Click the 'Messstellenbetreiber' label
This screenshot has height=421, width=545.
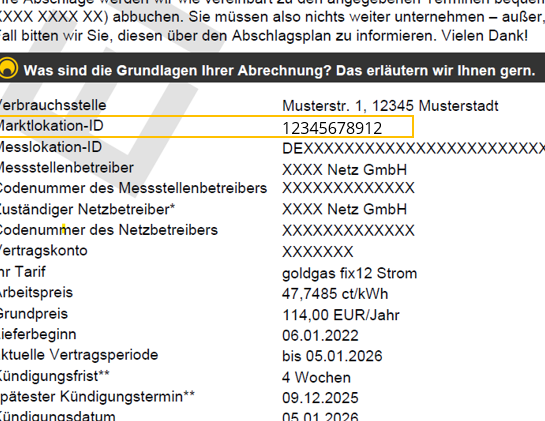pyautogui.click(x=66, y=168)
